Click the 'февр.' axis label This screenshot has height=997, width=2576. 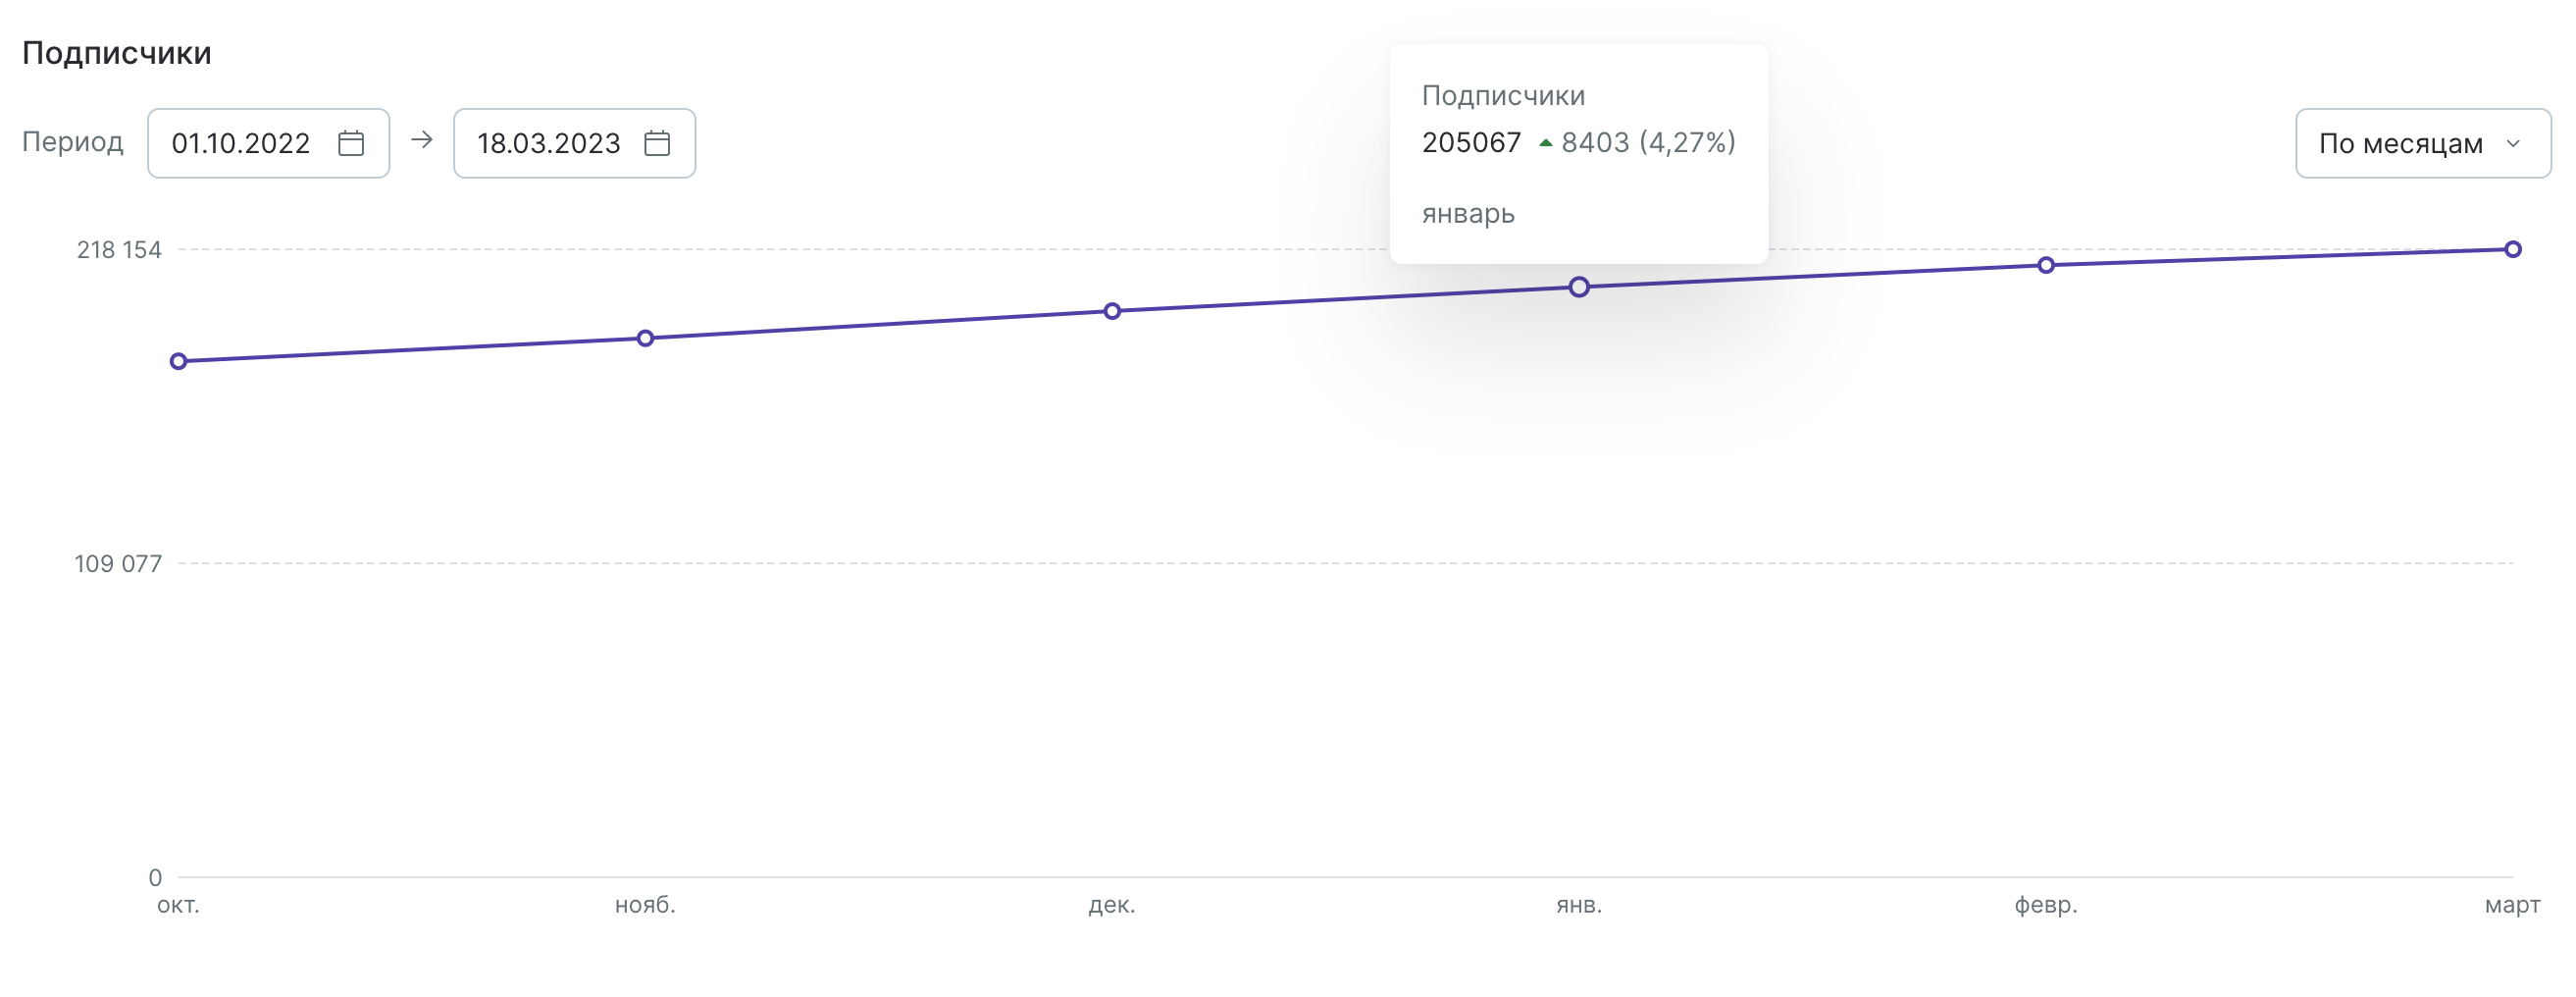click(2046, 905)
